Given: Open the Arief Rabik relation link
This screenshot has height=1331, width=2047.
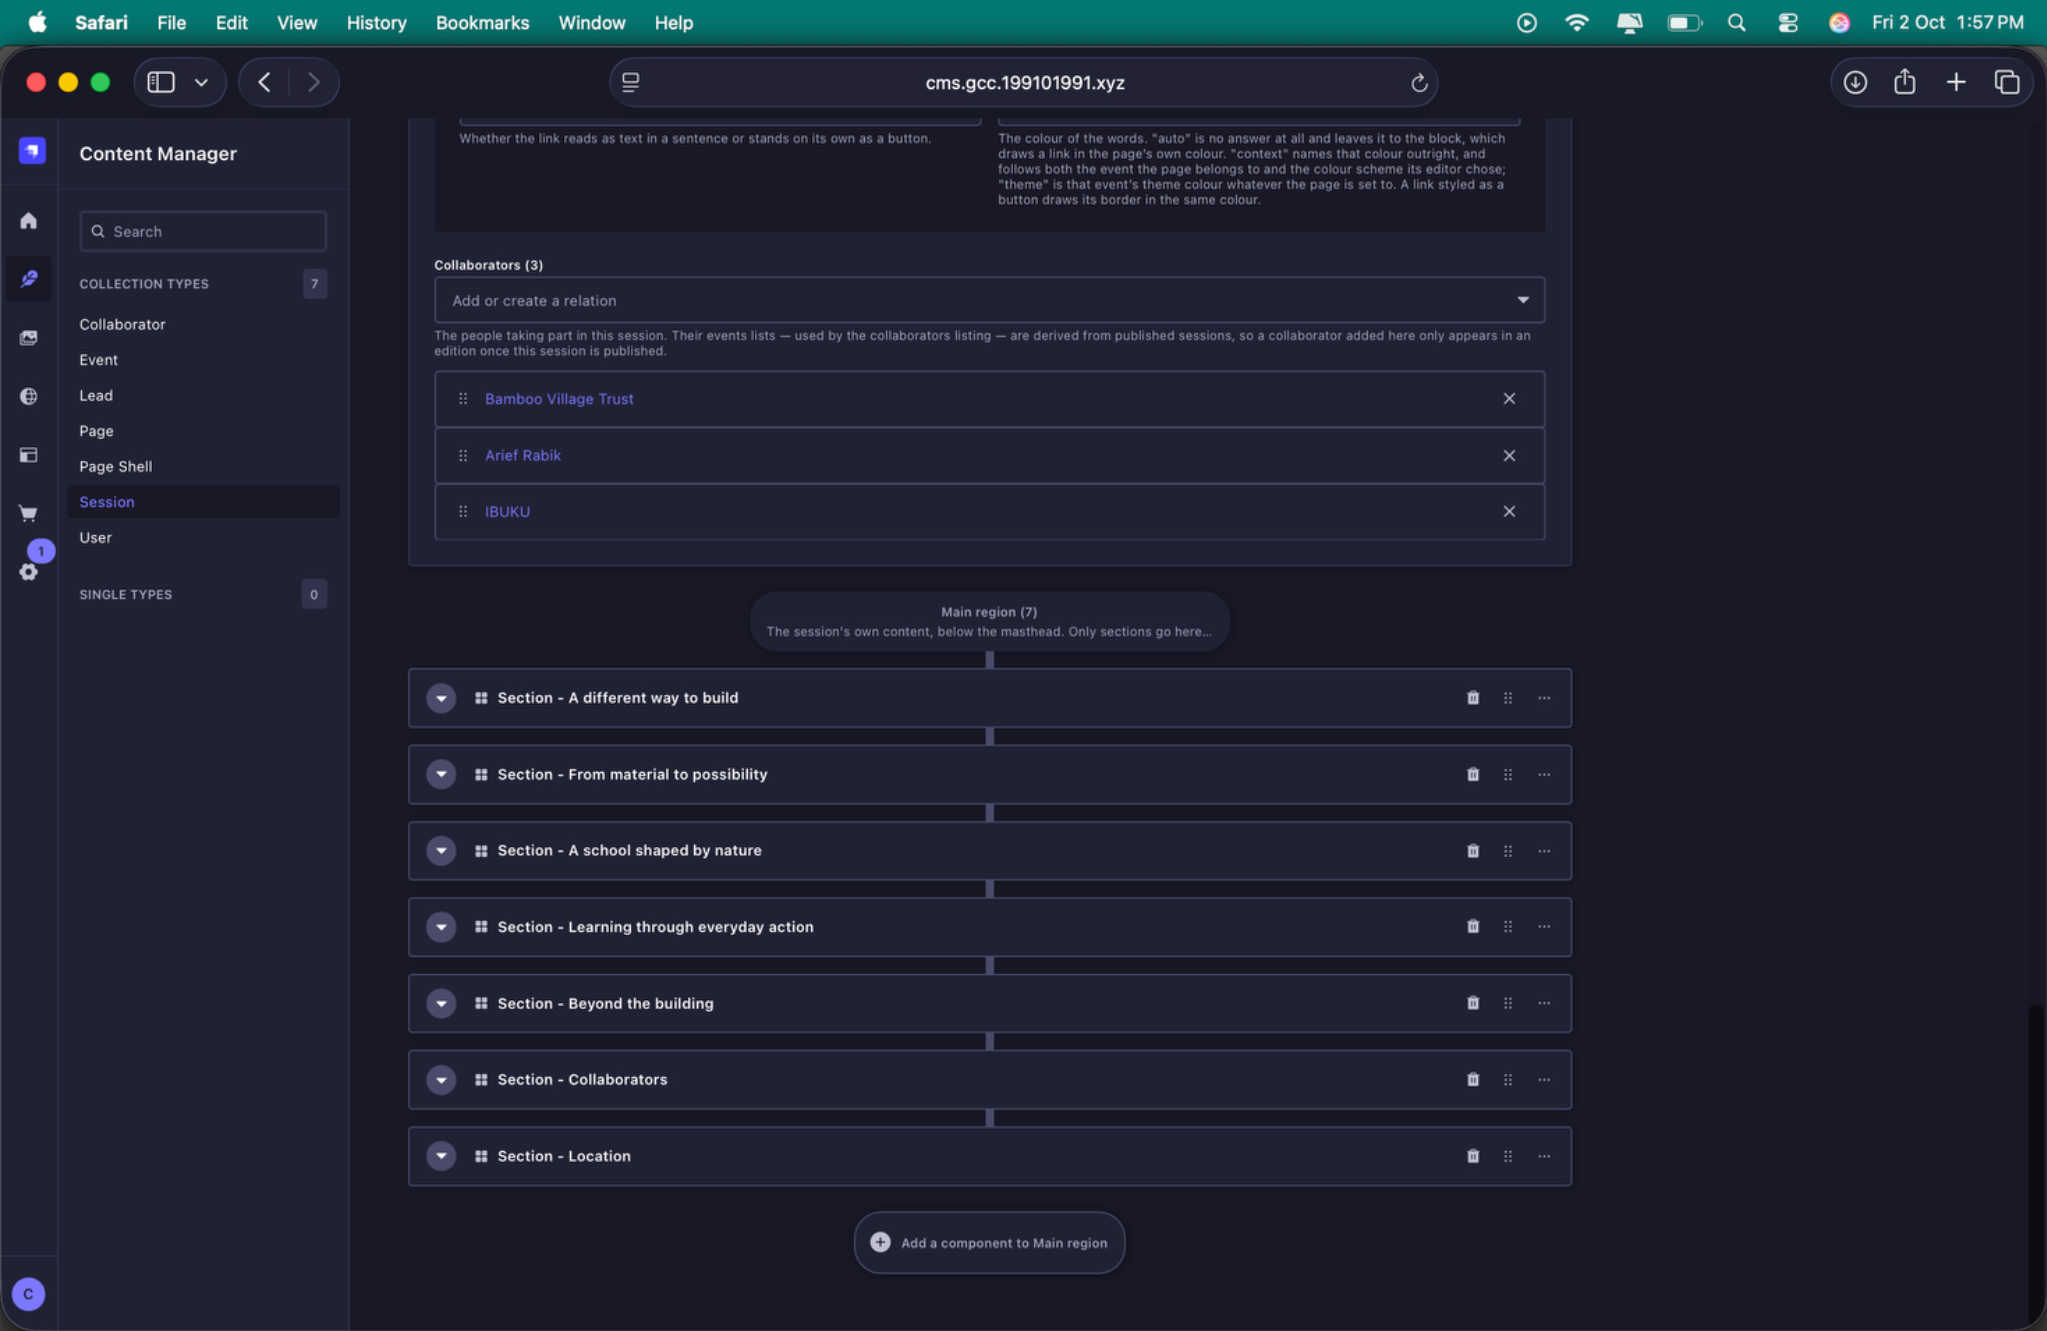Looking at the screenshot, I should click(522, 456).
